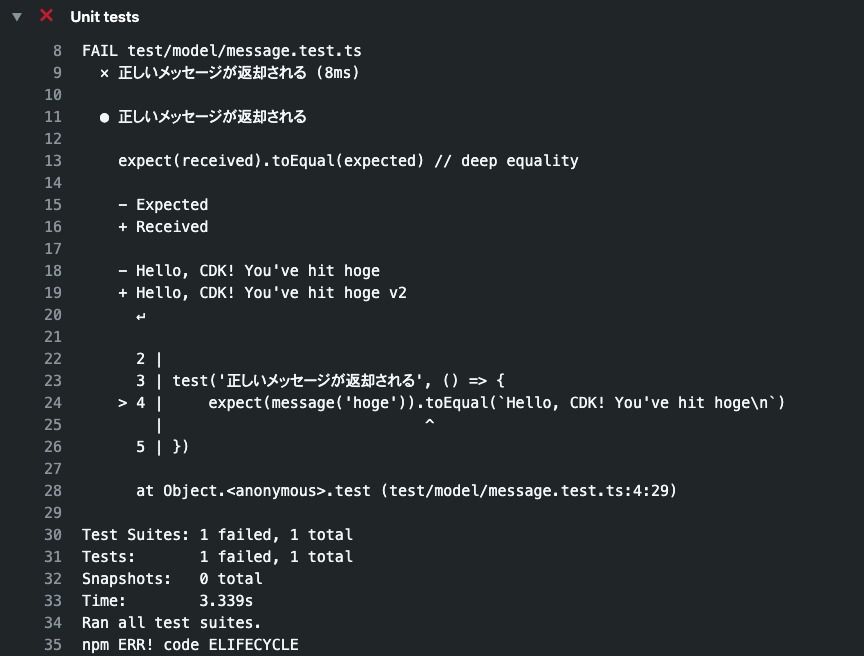Click line number 33 beside Time
Image resolution: width=864 pixels, height=656 pixels.
[53, 601]
